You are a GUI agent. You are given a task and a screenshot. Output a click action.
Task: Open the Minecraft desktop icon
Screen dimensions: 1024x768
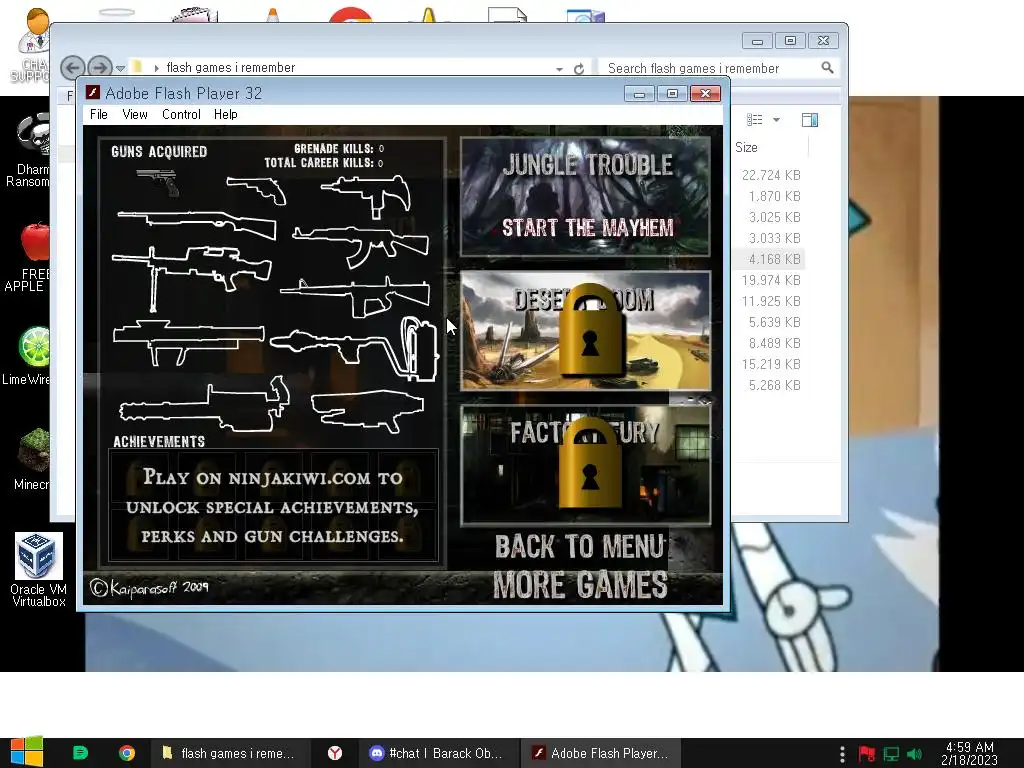point(31,458)
